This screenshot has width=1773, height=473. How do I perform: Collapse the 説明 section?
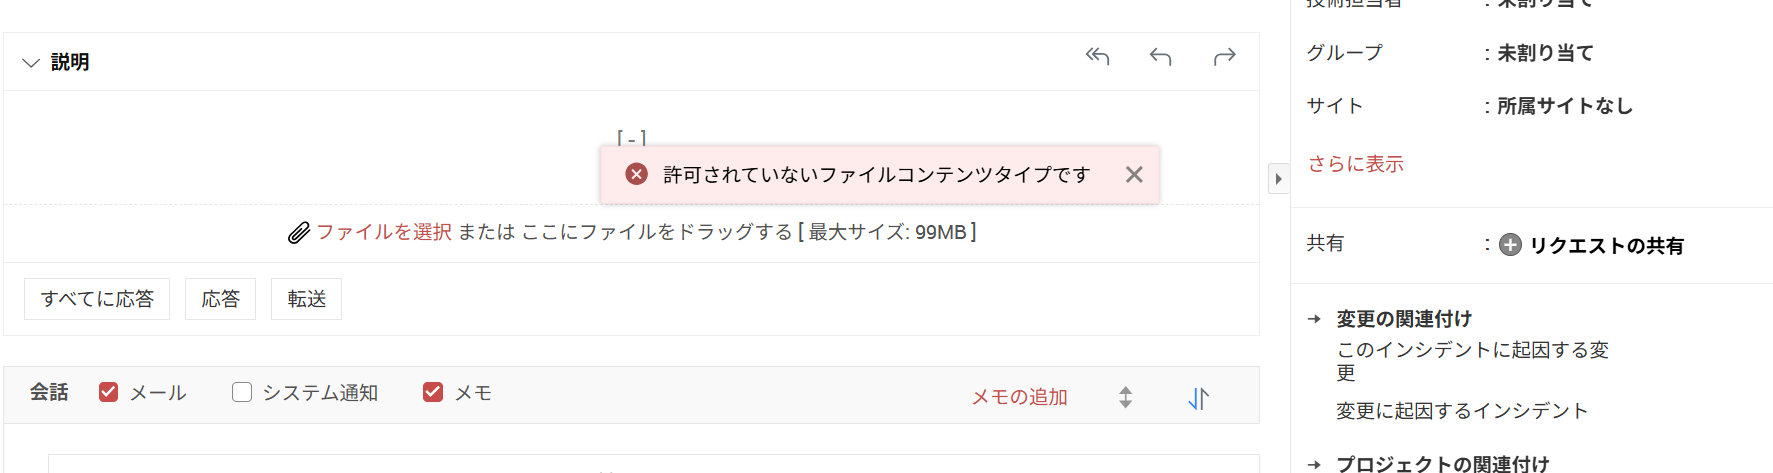click(x=31, y=63)
